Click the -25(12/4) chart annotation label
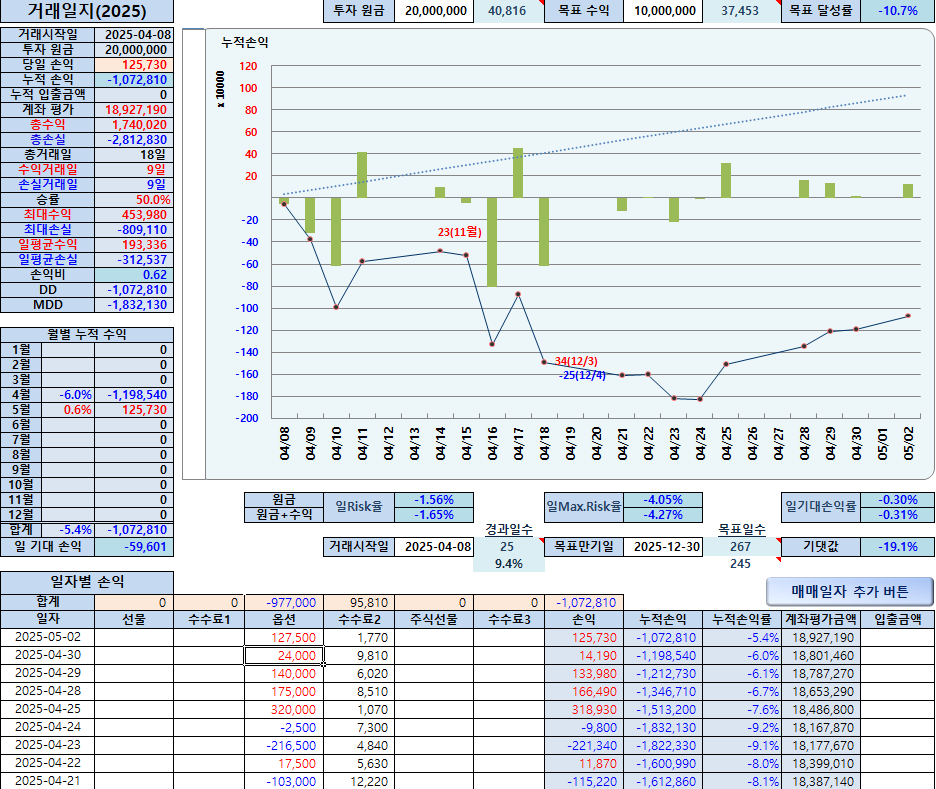Viewport: 936px width, 789px height. (x=582, y=375)
